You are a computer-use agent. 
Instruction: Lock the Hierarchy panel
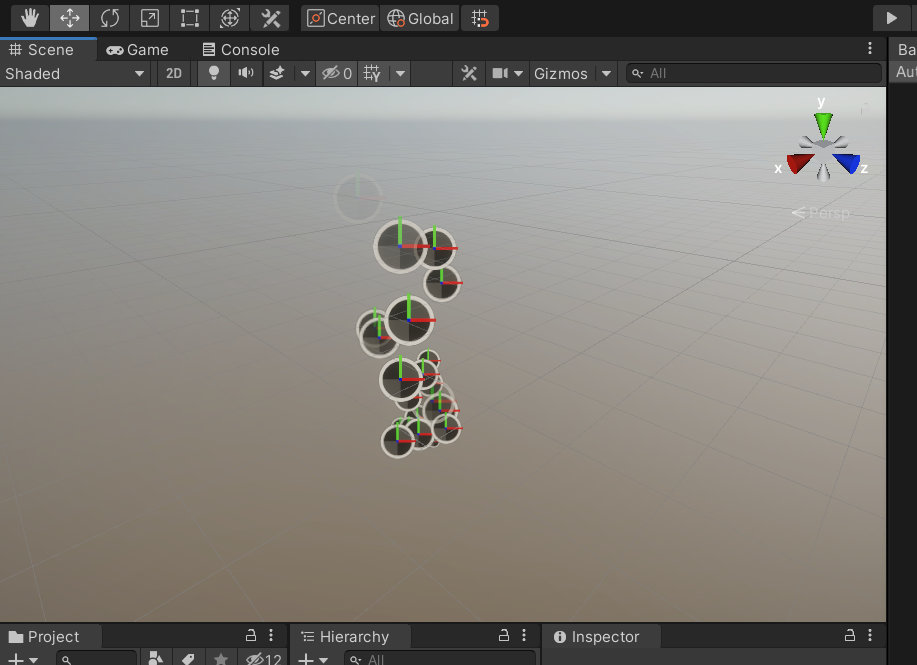(x=504, y=635)
